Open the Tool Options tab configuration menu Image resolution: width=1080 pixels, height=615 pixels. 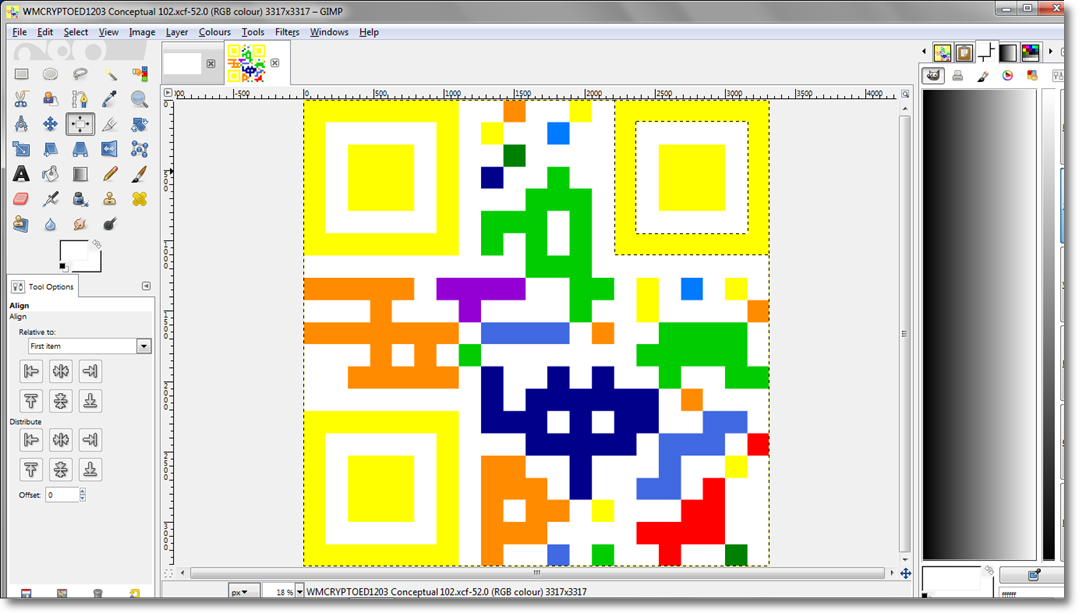click(146, 286)
